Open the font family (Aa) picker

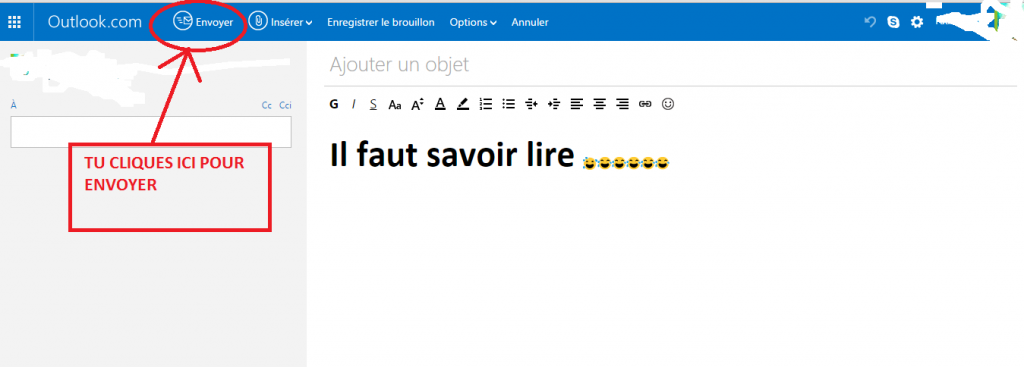394,104
